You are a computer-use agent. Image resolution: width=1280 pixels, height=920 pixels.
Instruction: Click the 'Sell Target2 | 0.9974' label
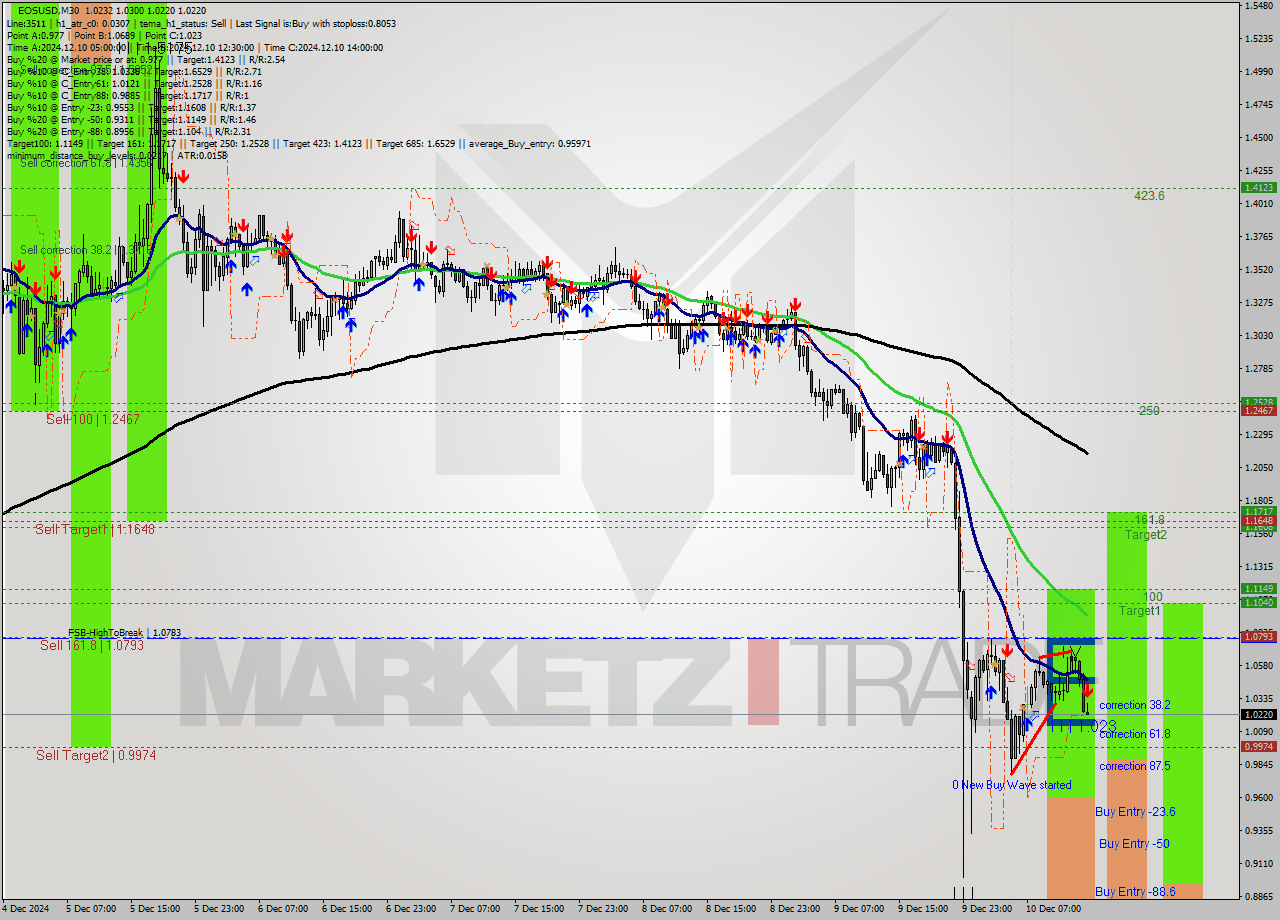[96, 755]
